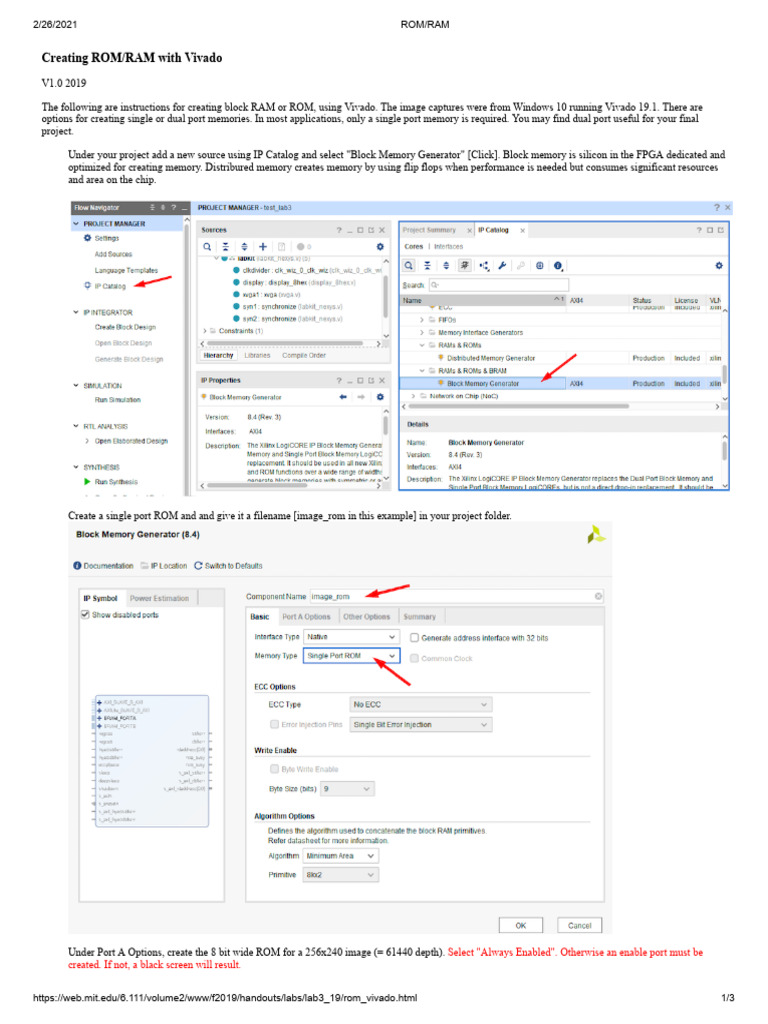Open the Other Options tab

tap(366, 616)
